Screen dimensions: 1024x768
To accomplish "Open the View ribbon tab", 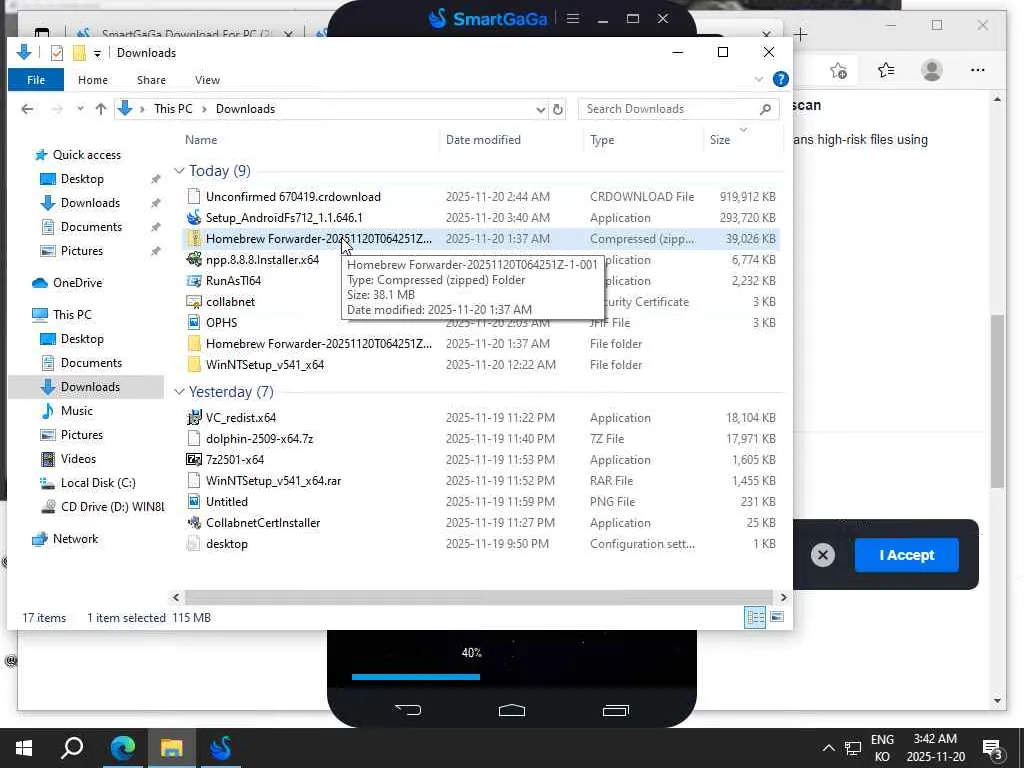I will (207, 80).
